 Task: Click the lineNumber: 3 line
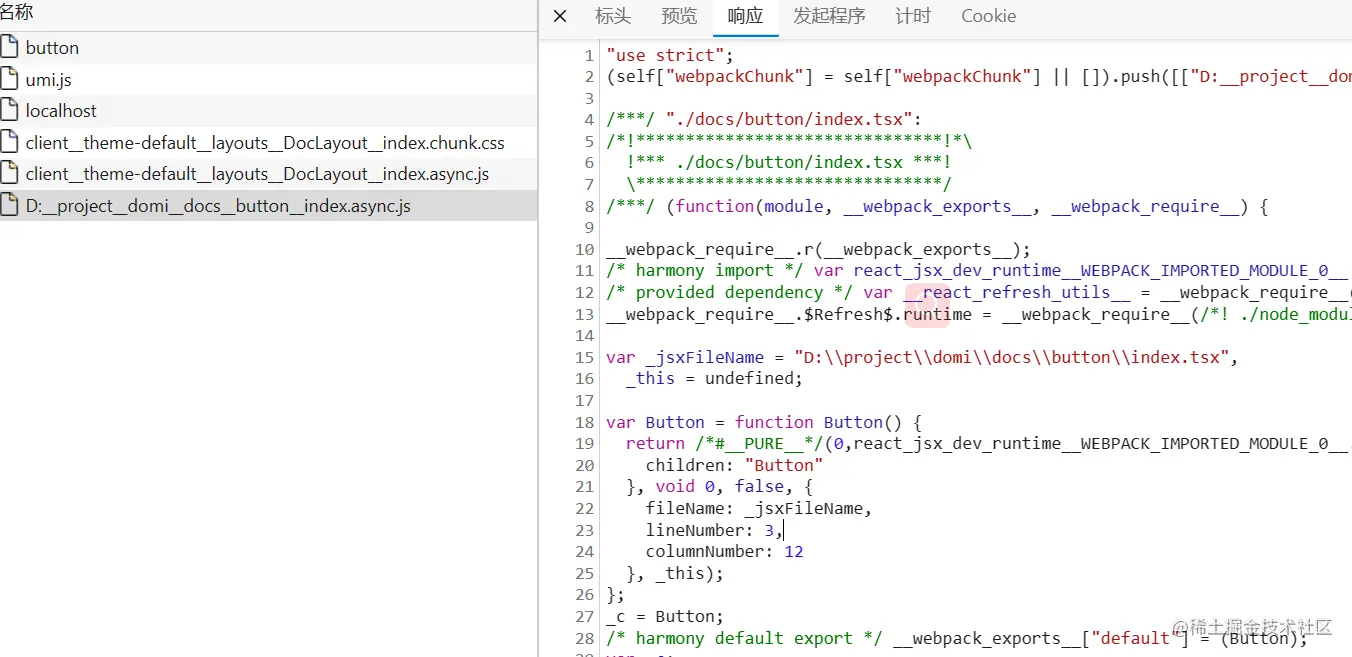point(714,530)
